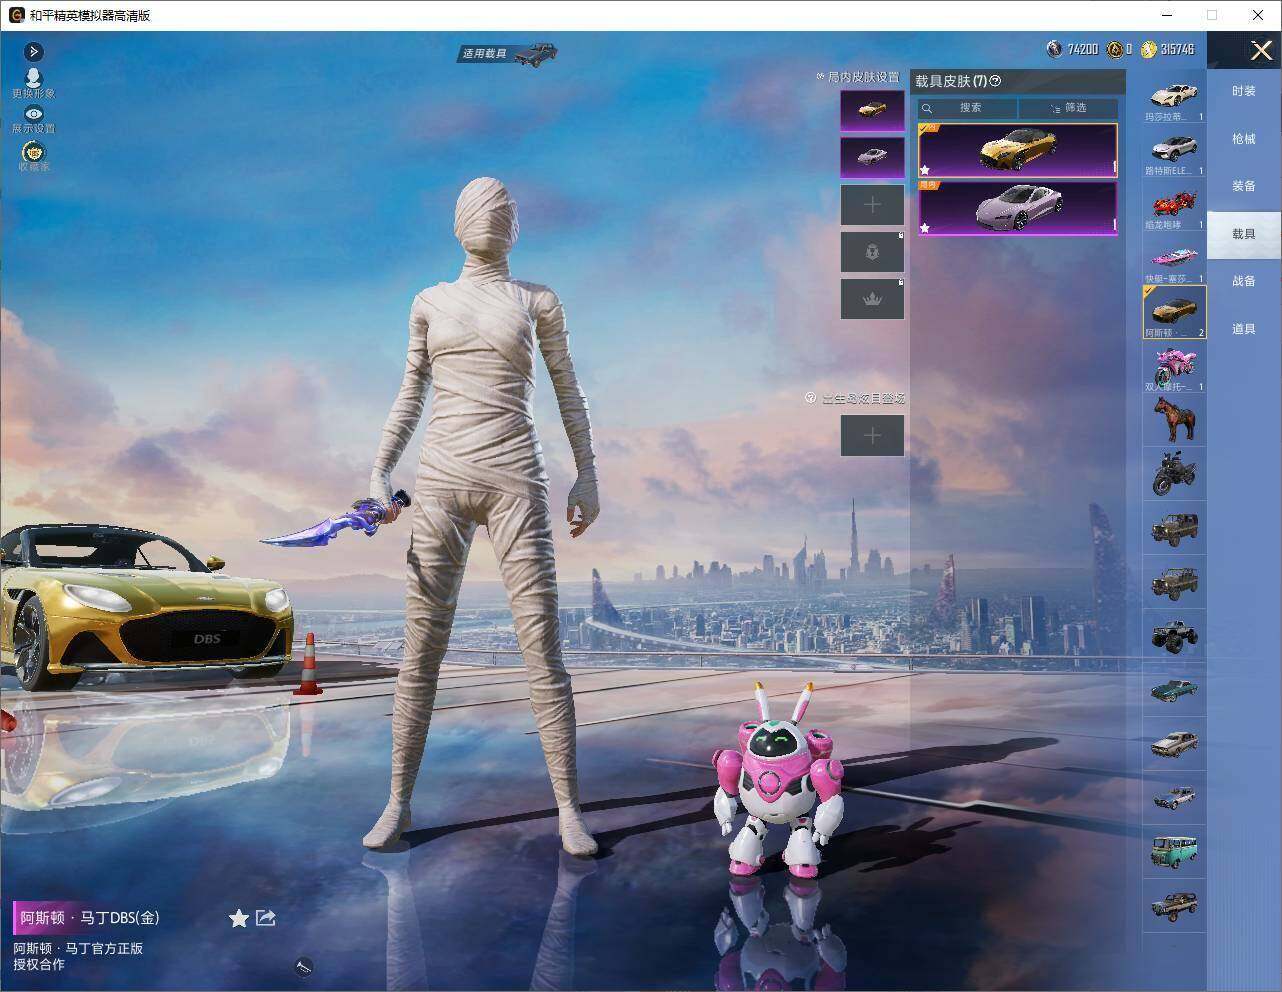Viewport: 1282px width, 992px height.
Task: Open help icon next to 载具皮肤
Action: coord(995,81)
